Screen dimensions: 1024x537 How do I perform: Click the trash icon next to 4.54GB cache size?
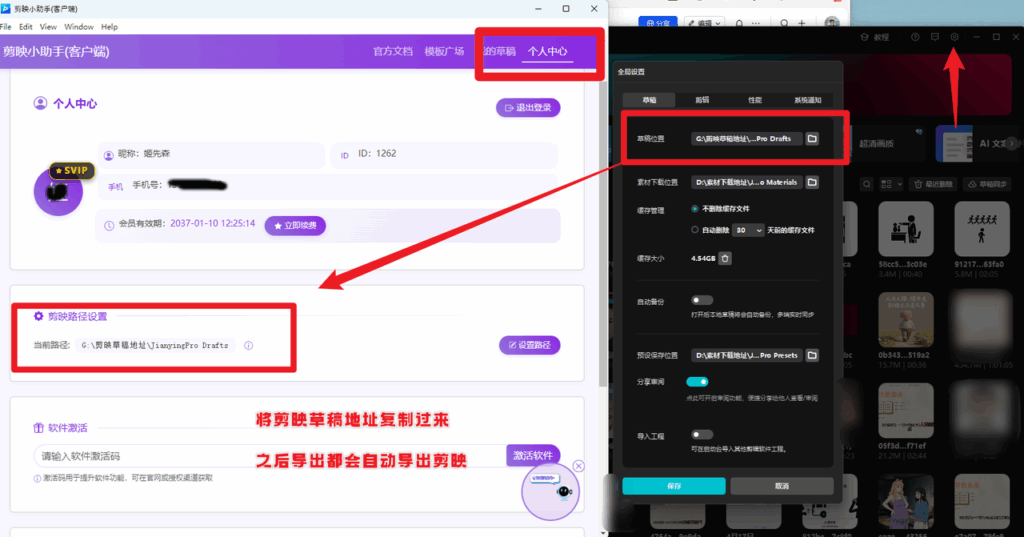coord(725,258)
